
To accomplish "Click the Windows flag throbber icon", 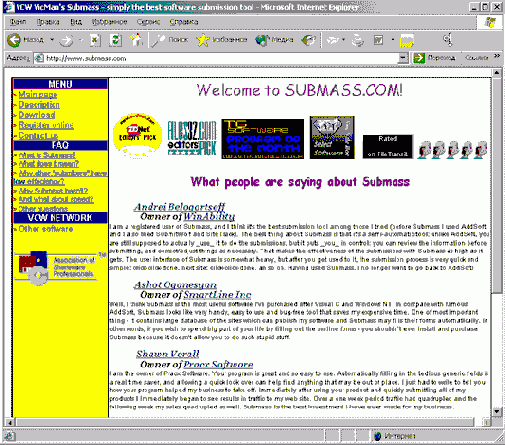I will [491, 22].
